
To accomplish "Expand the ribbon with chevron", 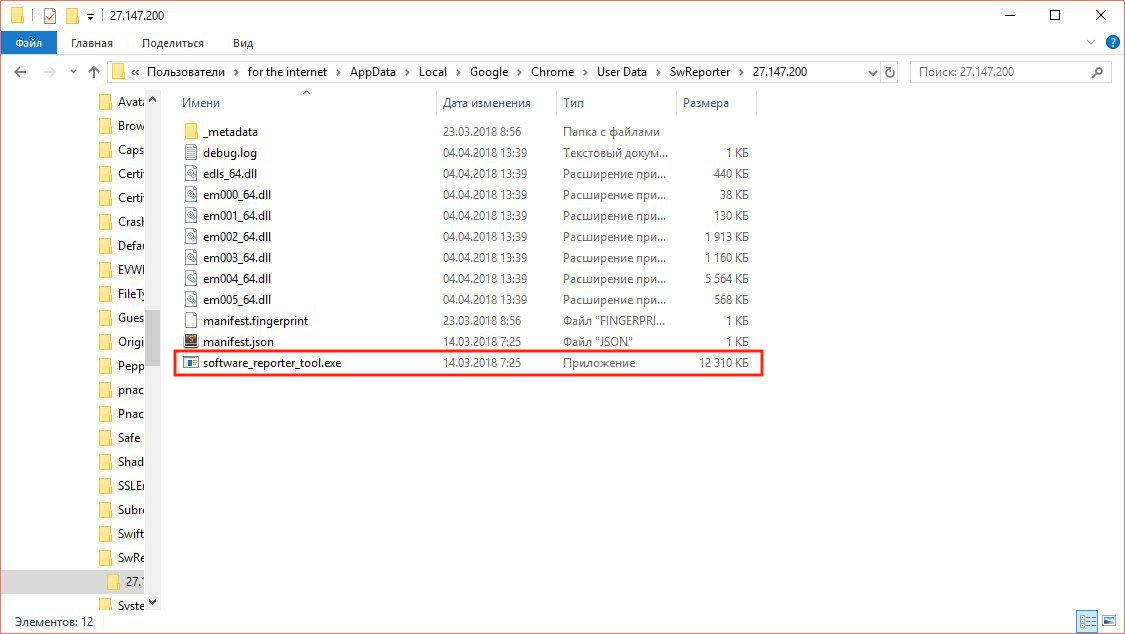I will (x=1091, y=42).
